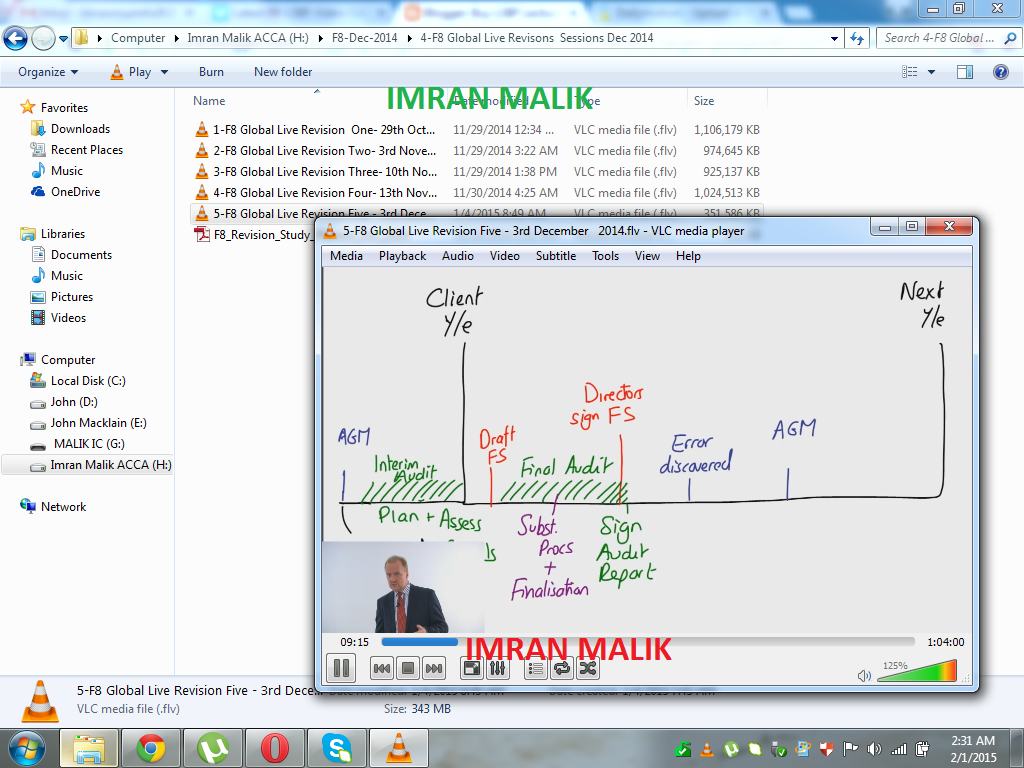This screenshot has width=1024, height=768.
Task: Toggle VLC fullscreen video button
Action: coord(472,668)
